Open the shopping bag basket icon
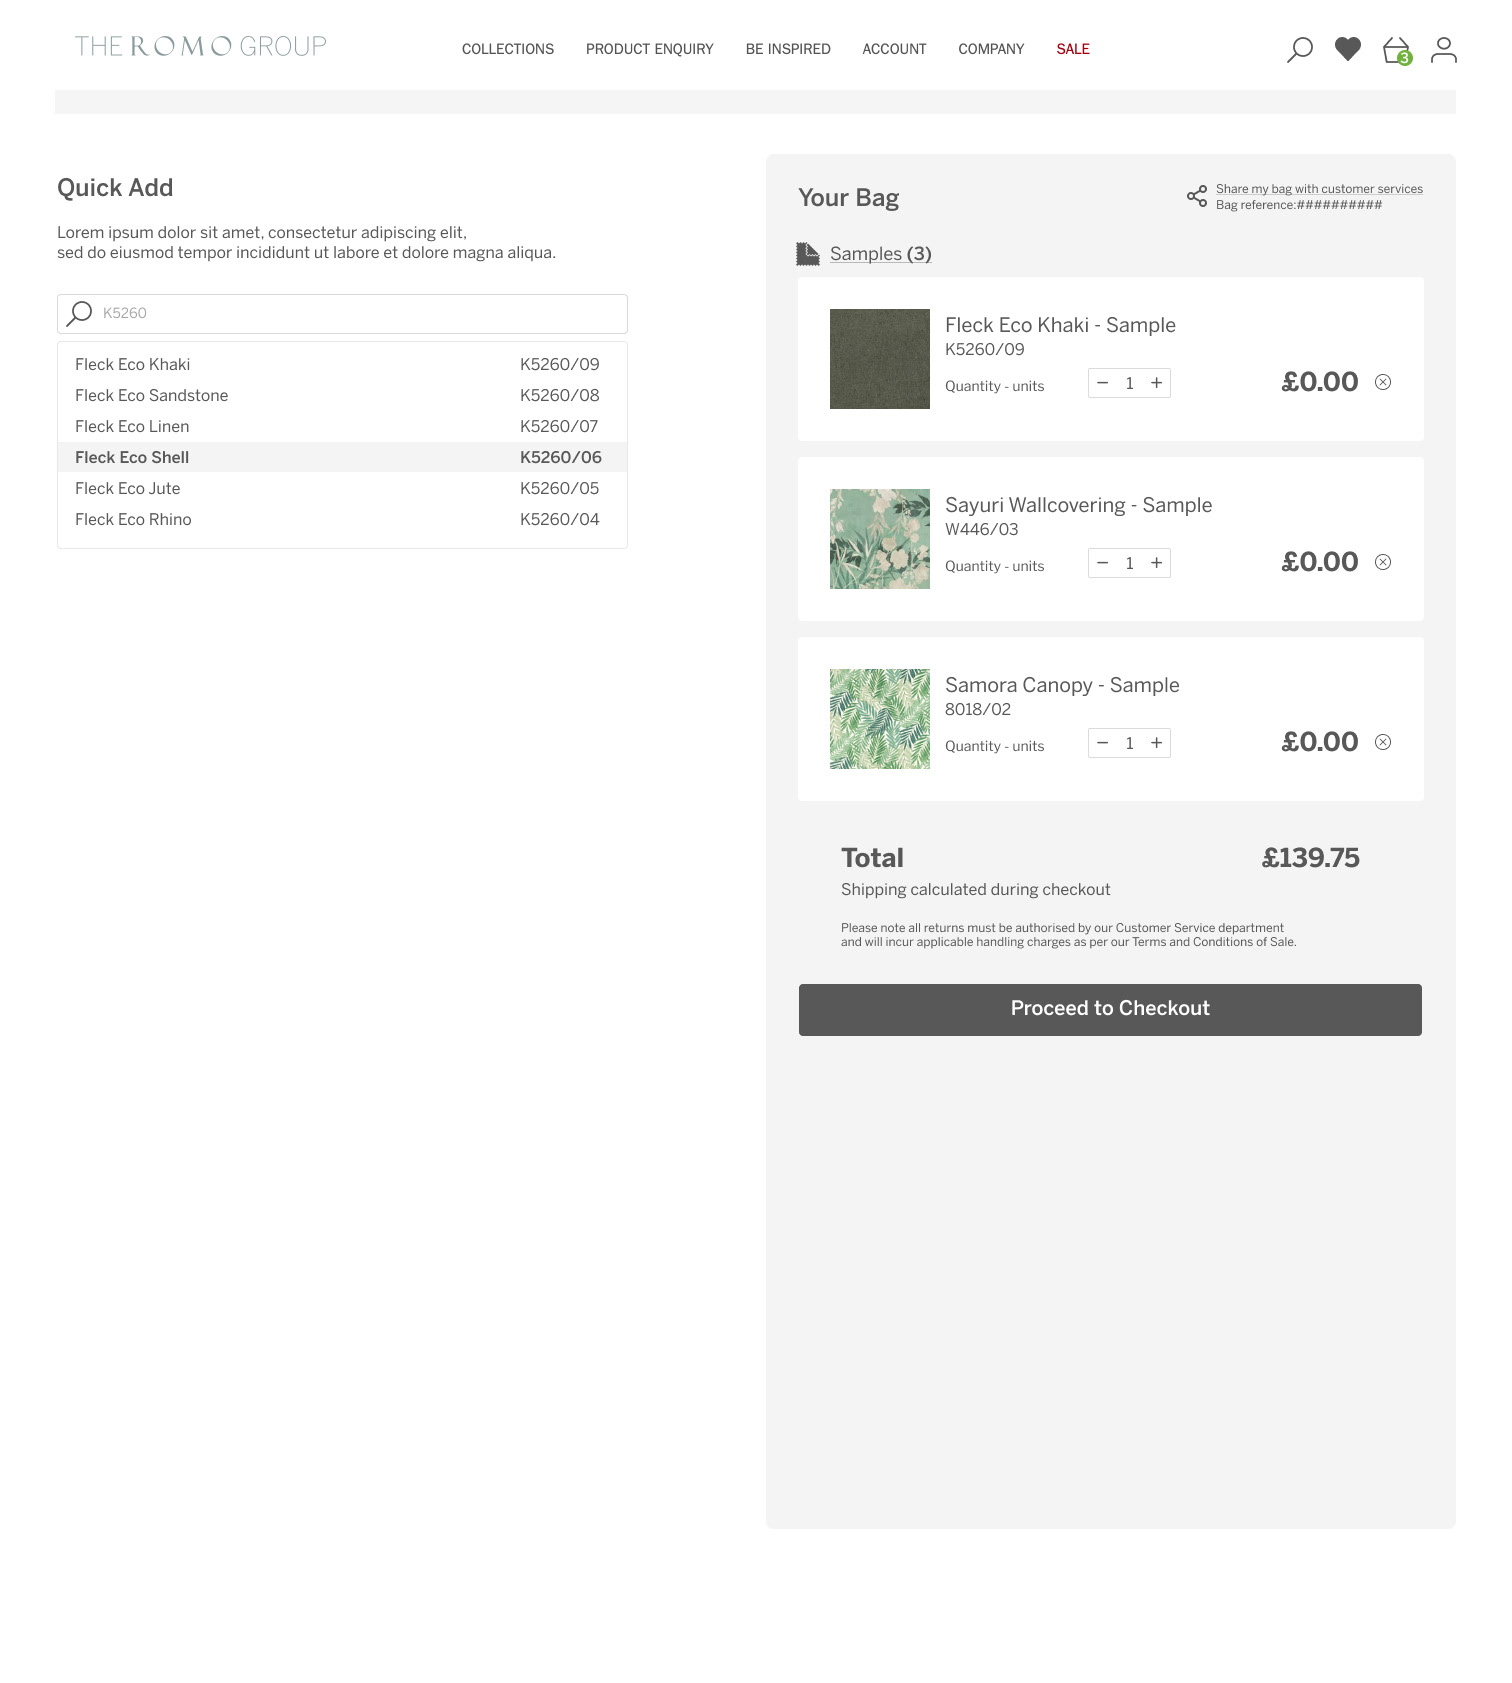Screen dimensions: 1512x1683 (1396, 50)
